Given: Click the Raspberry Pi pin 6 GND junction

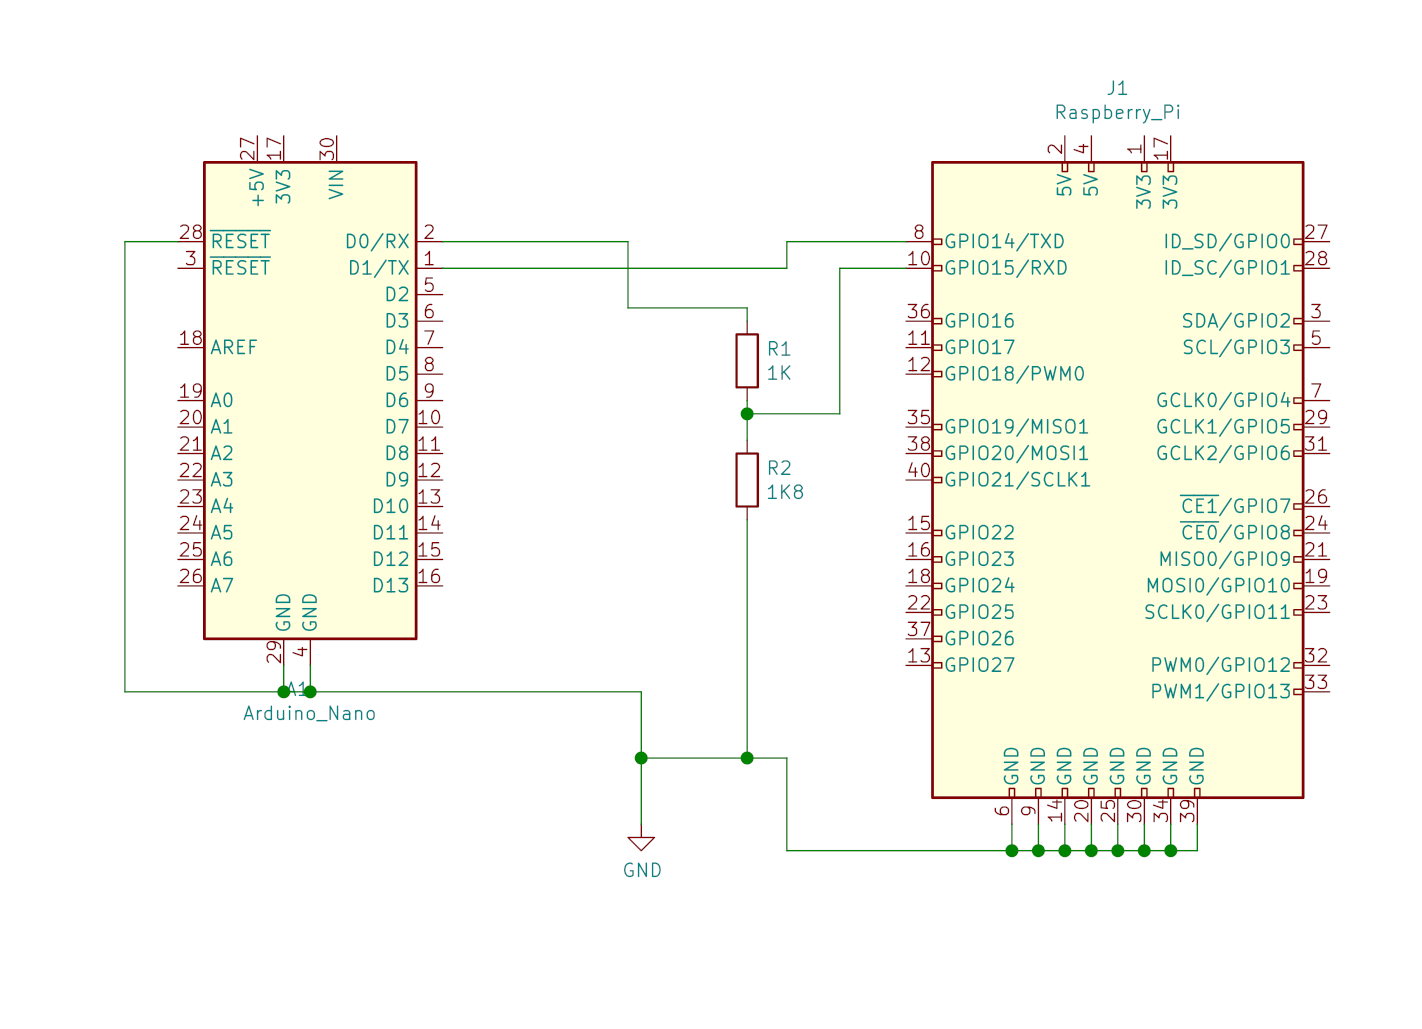Looking at the screenshot, I should 1011,851.
